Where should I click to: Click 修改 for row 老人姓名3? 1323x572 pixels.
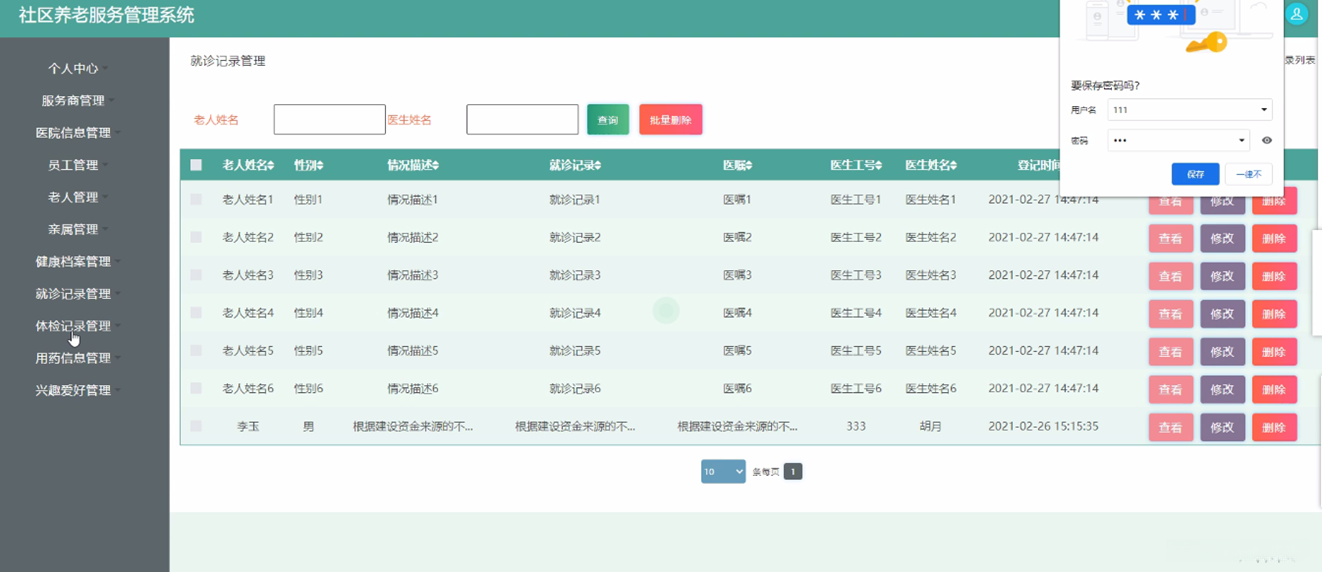tap(1222, 277)
